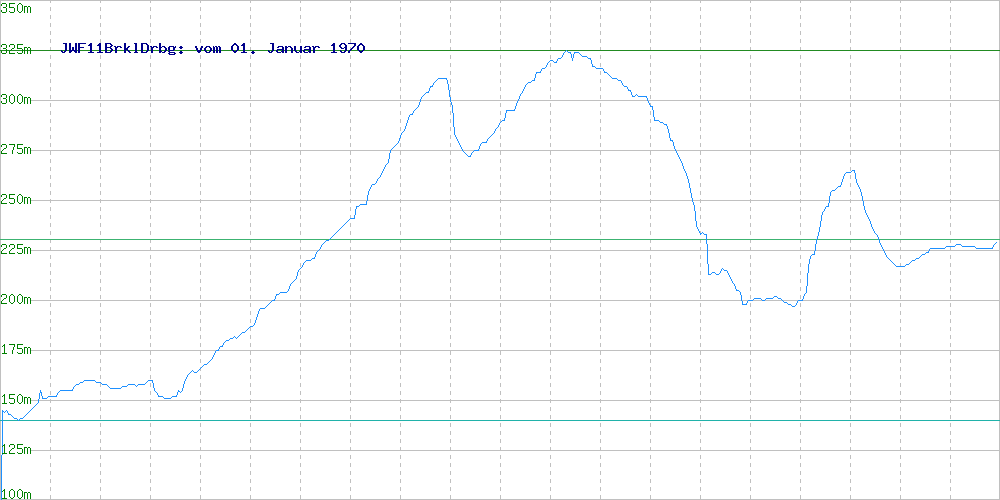Click the 225m axis label
Viewport: 1000px width, 500px height.
tap(17, 250)
